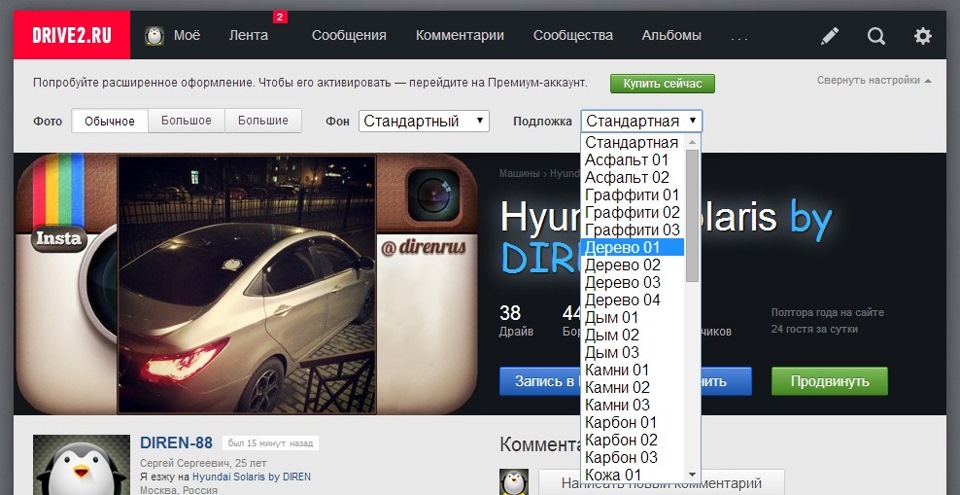Choose Граффити 01 from the list
The image size is (960, 495).
pyautogui.click(x=632, y=195)
